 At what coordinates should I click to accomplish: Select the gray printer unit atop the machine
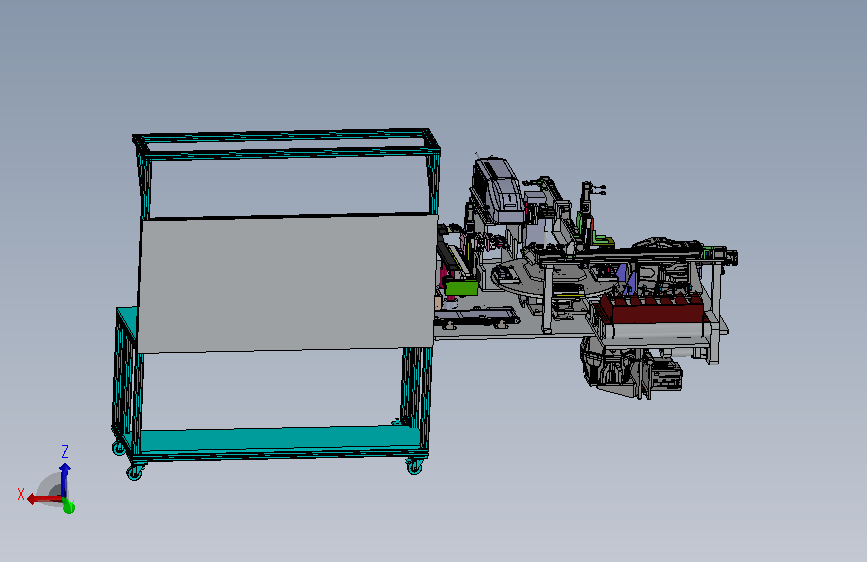(x=498, y=189)
